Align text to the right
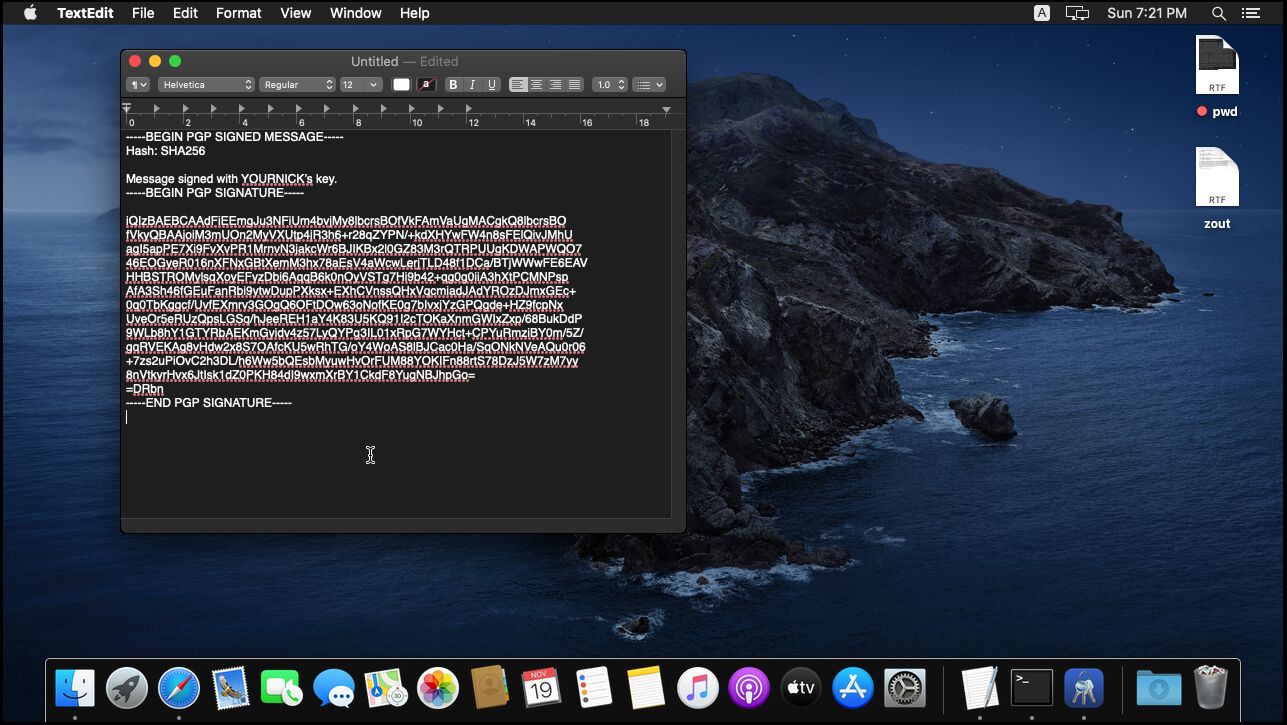Viewport: 1287px width, 725px height. pos(556,85)
